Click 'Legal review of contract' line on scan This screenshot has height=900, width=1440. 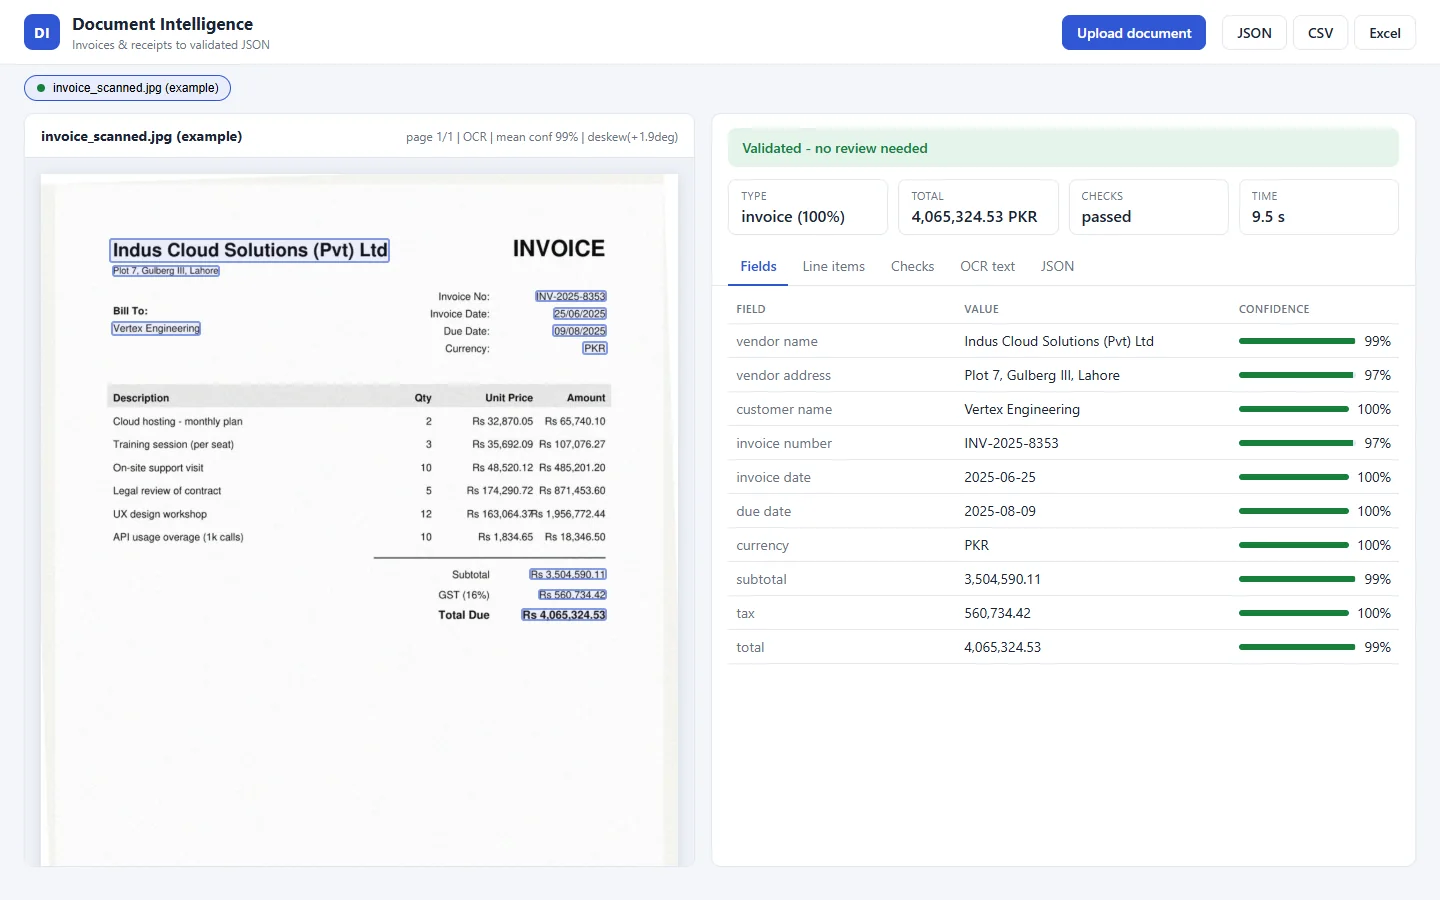point(167,491)
